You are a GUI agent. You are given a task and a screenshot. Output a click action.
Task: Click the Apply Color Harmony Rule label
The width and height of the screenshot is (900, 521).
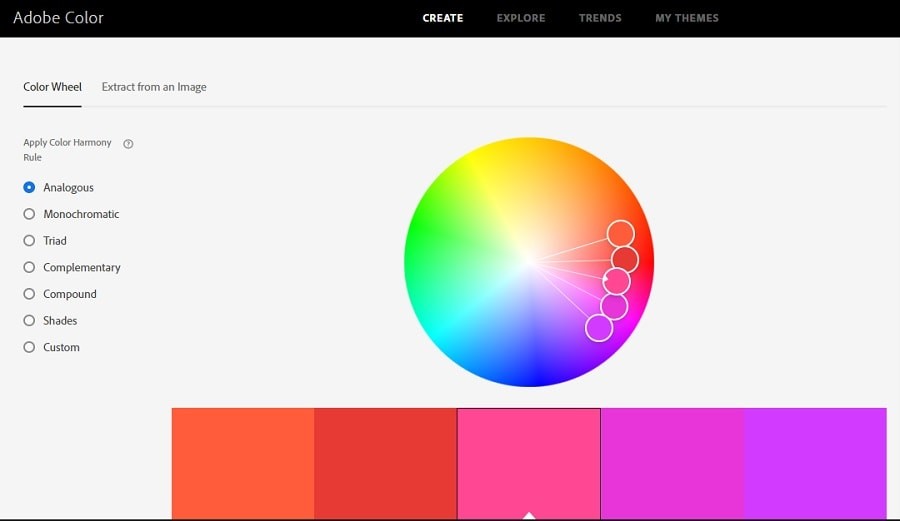pos(67,150)
